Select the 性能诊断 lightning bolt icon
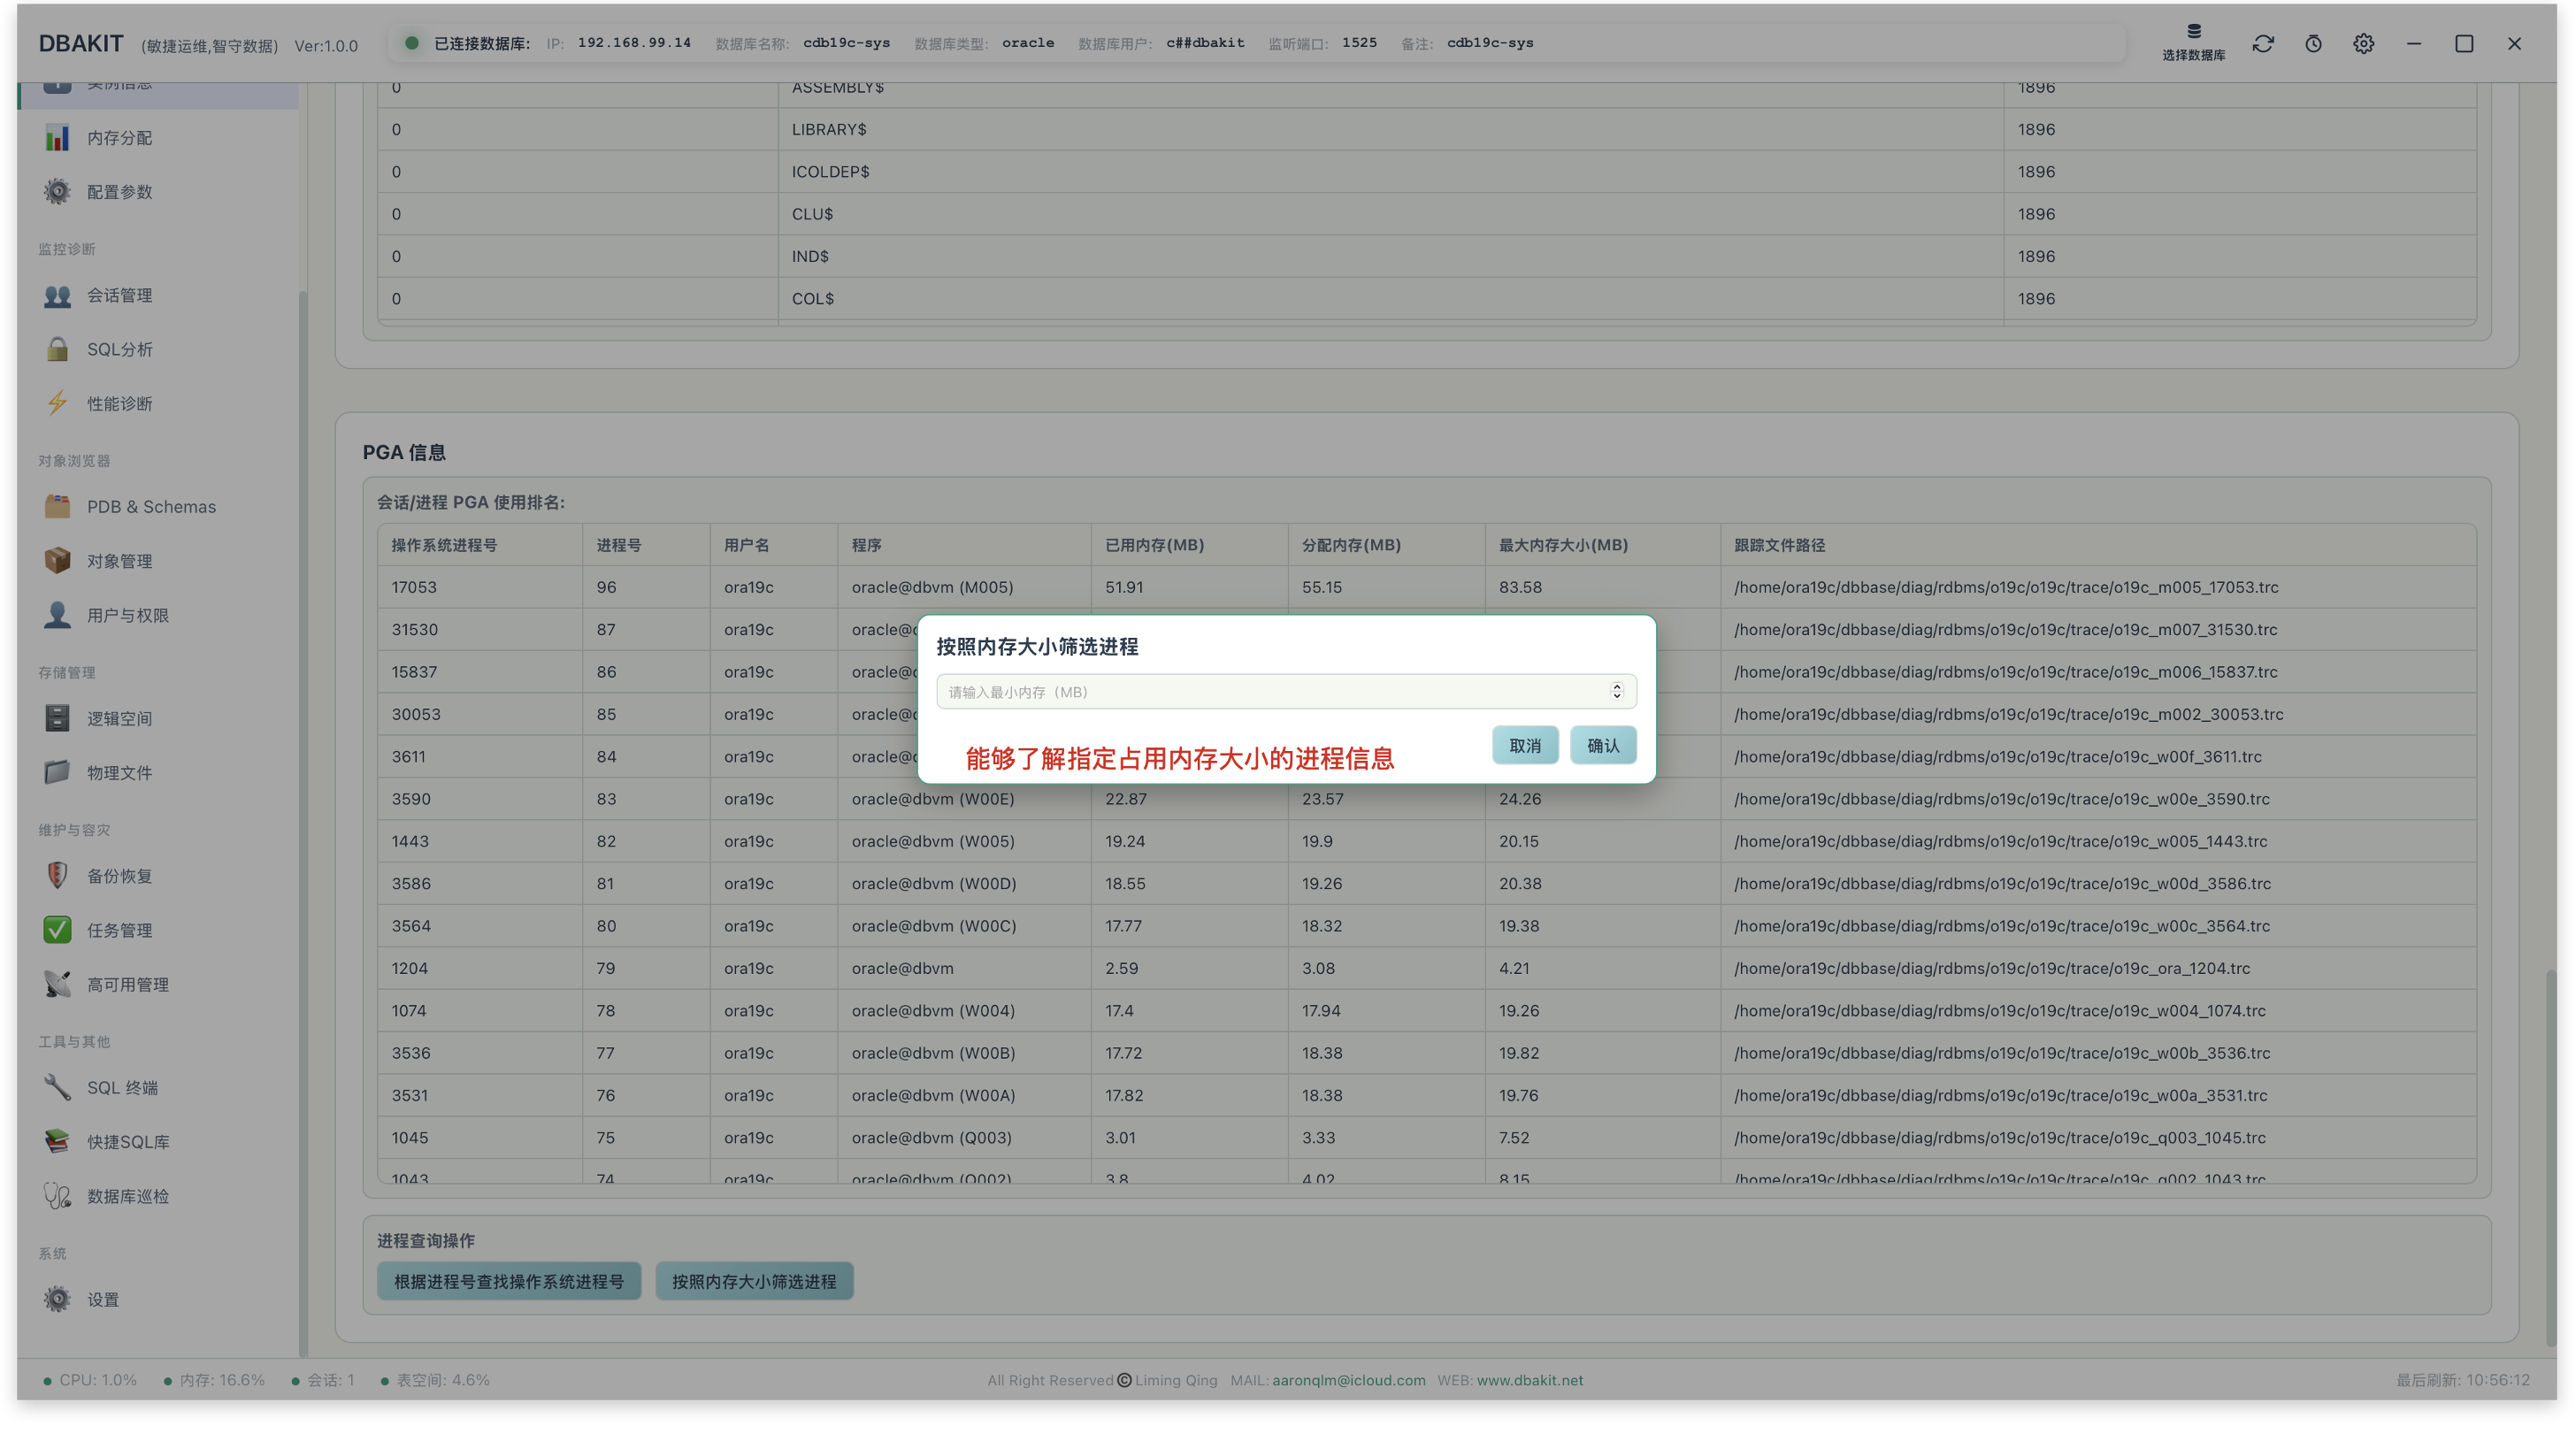The width and height of the screenshot is (2576, 1449). tap(57, 403)
